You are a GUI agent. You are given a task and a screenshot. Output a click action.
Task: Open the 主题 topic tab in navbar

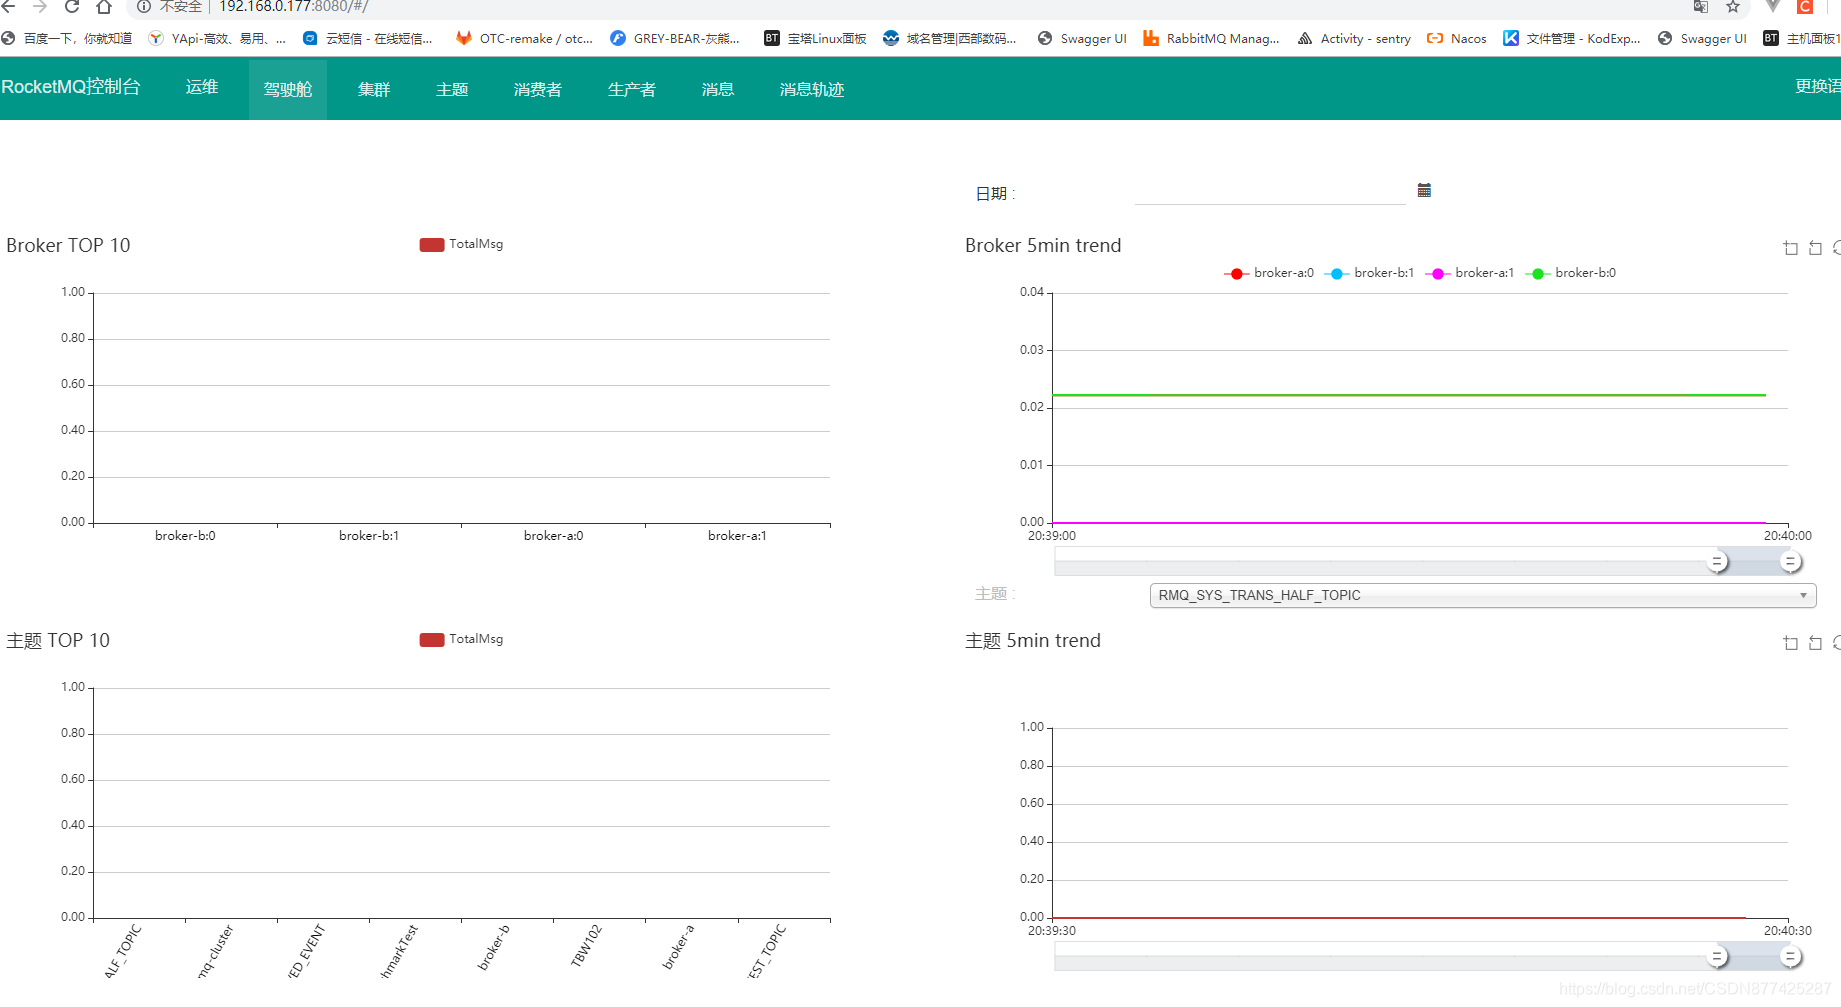click(x=452, y=89)
